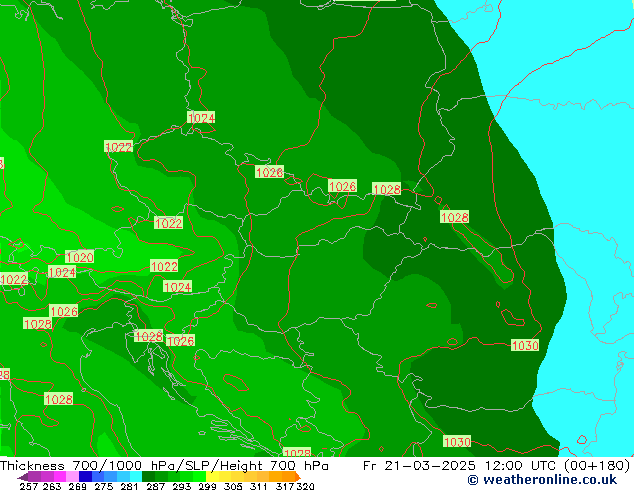634x490 pixels.
Task: Click the 269 legend value
Action: [77, 486]
